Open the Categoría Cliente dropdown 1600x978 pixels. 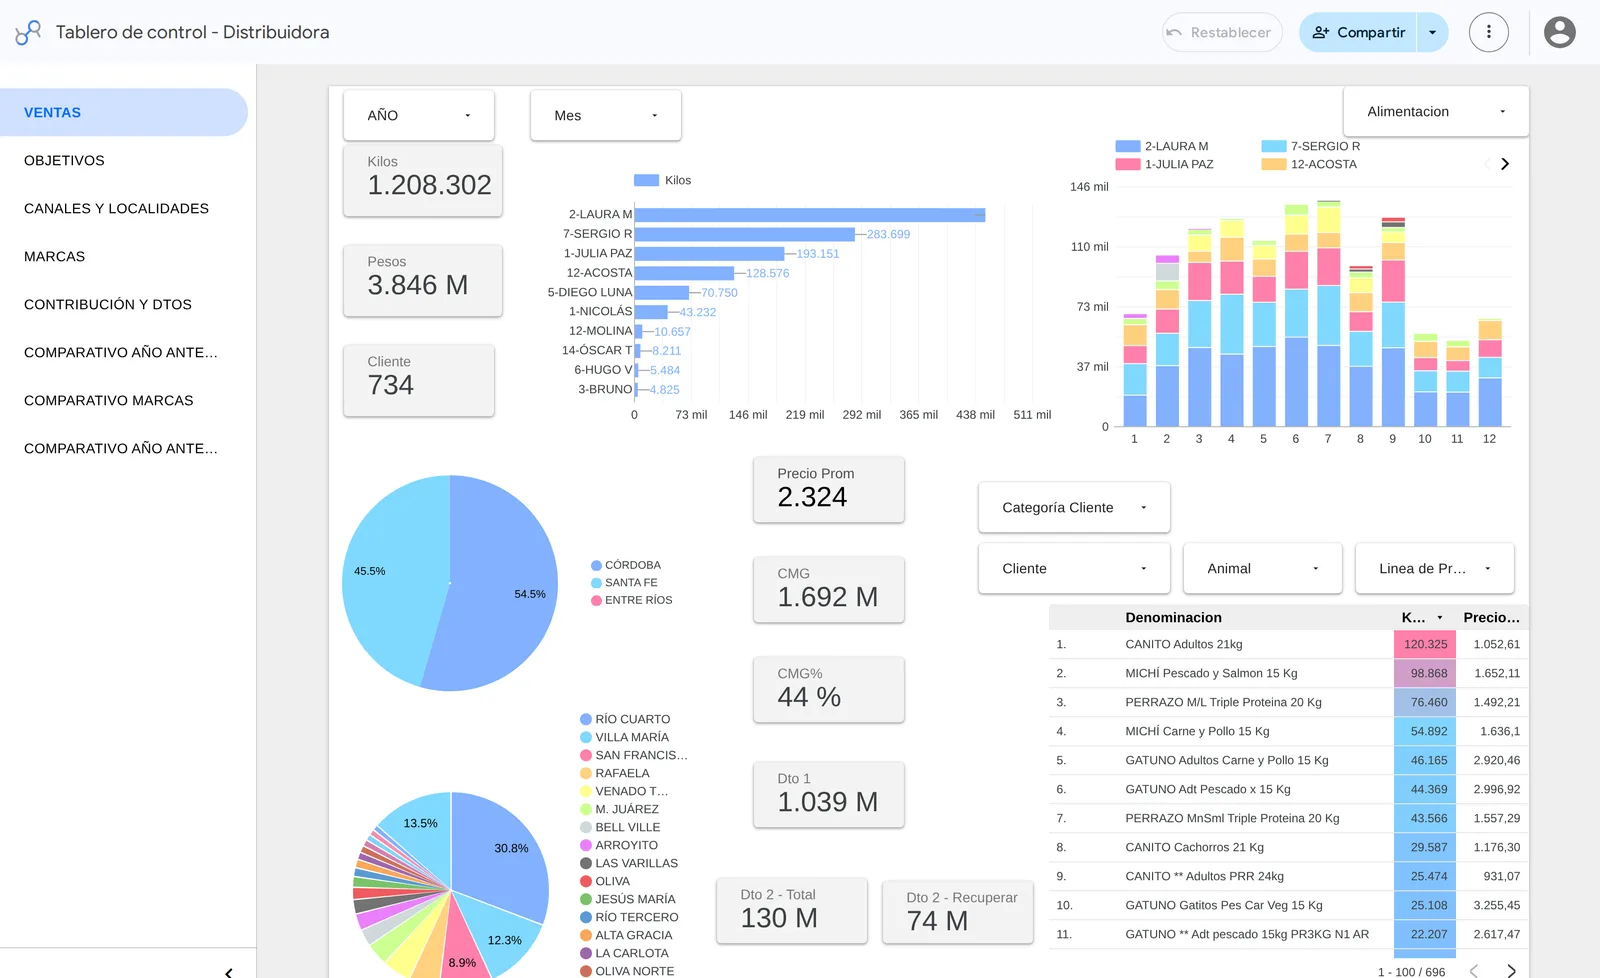point(1074,507)
